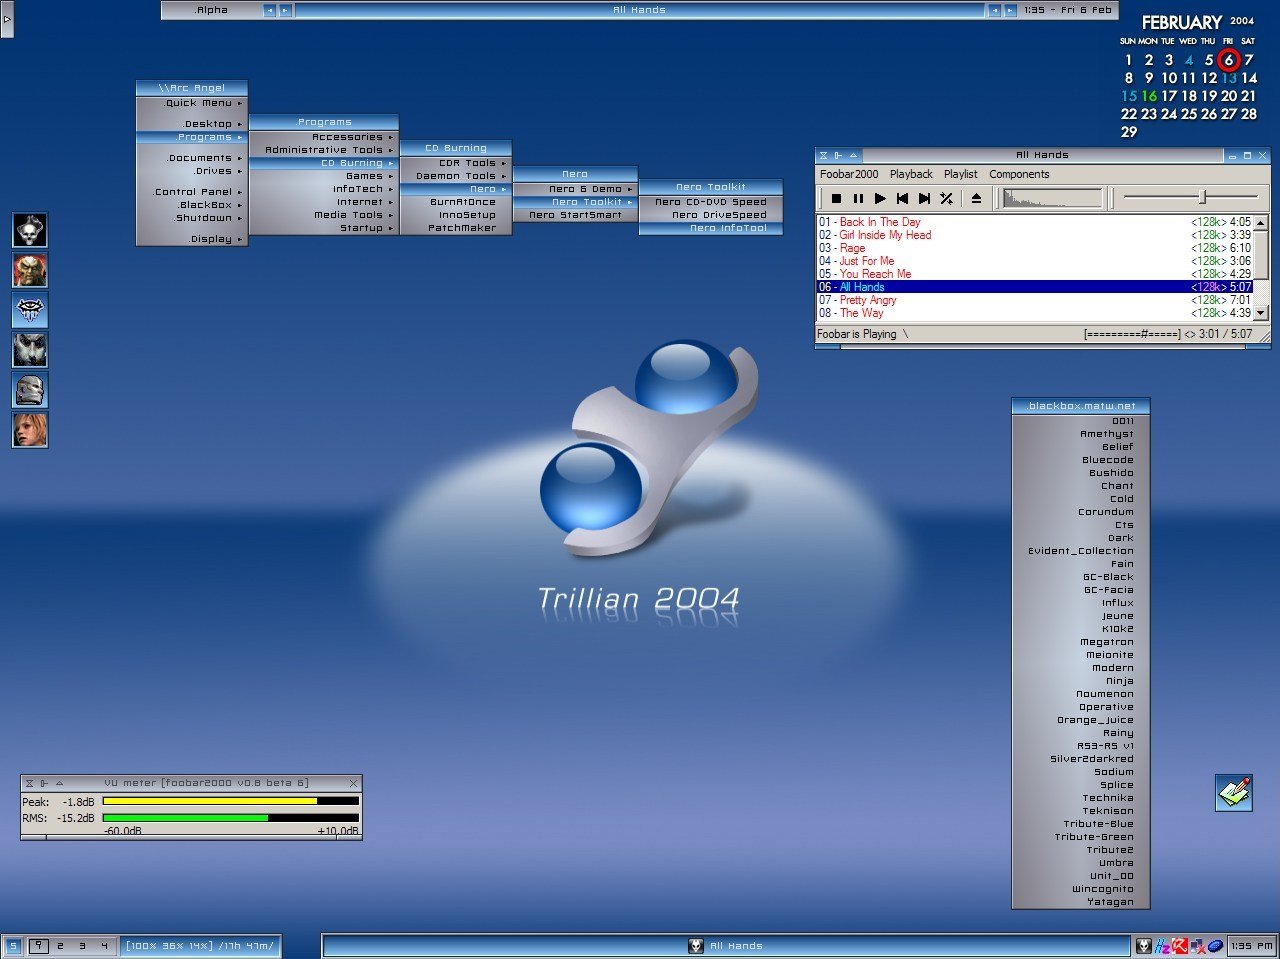
Task: Expand the Games submenu under Programs
Action: point(324,176)
